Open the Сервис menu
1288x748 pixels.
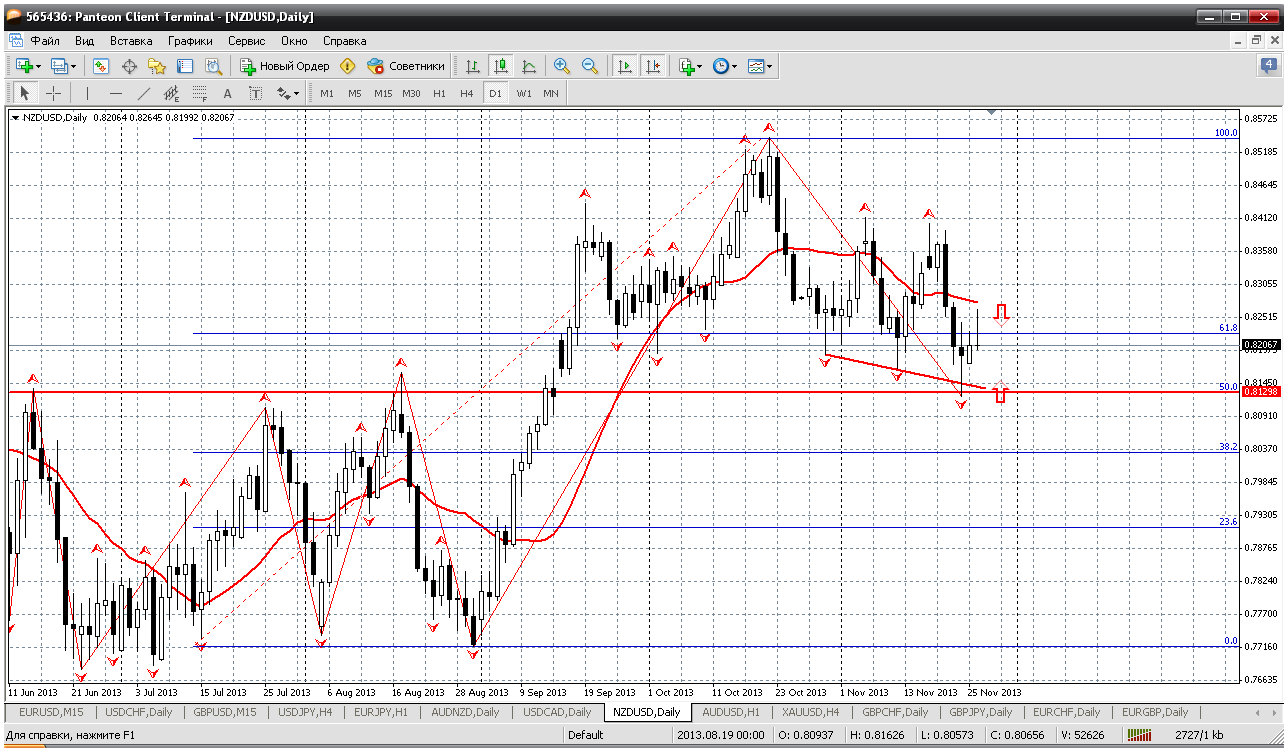click(246, 41)
